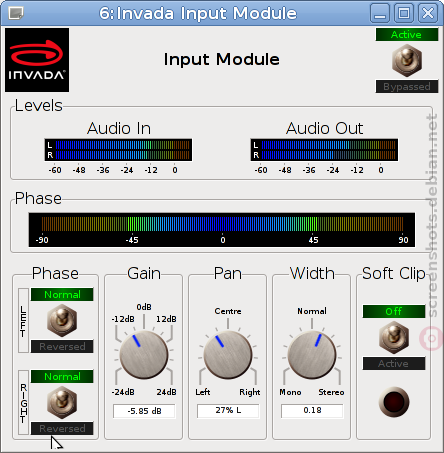The height and width of the screenshot is (453, 444).
Task: Select the 0.18 width value field
Action: [x=312, y=411]
